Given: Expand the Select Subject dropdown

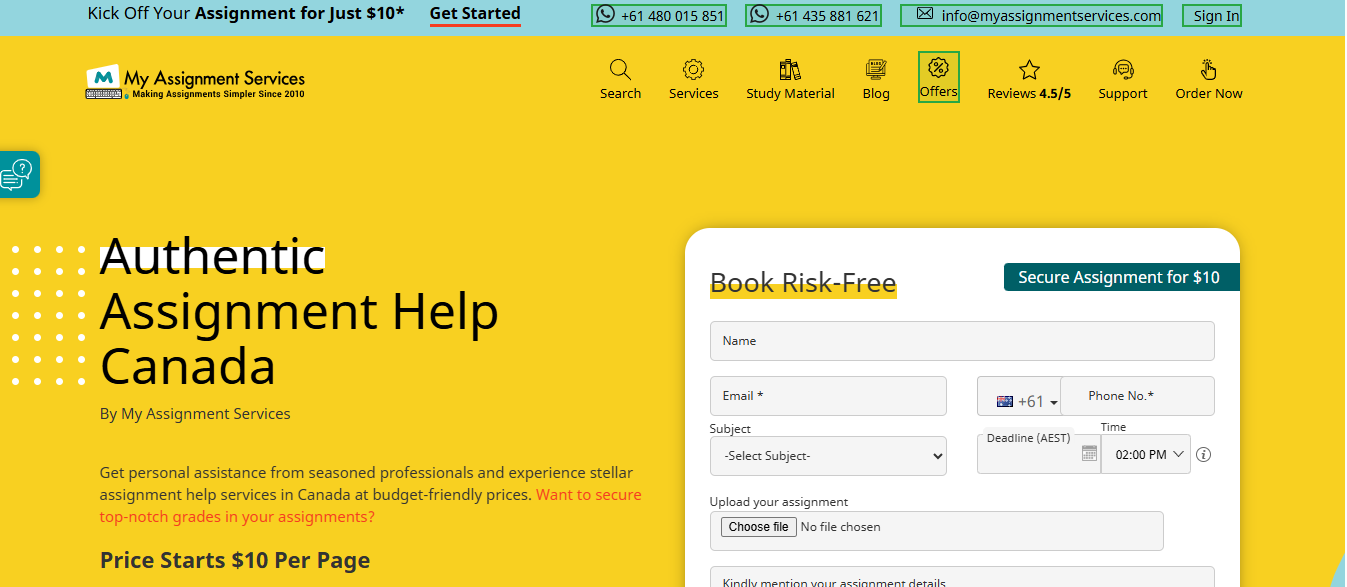Looking at the screenshot, I should click(827, 456).
